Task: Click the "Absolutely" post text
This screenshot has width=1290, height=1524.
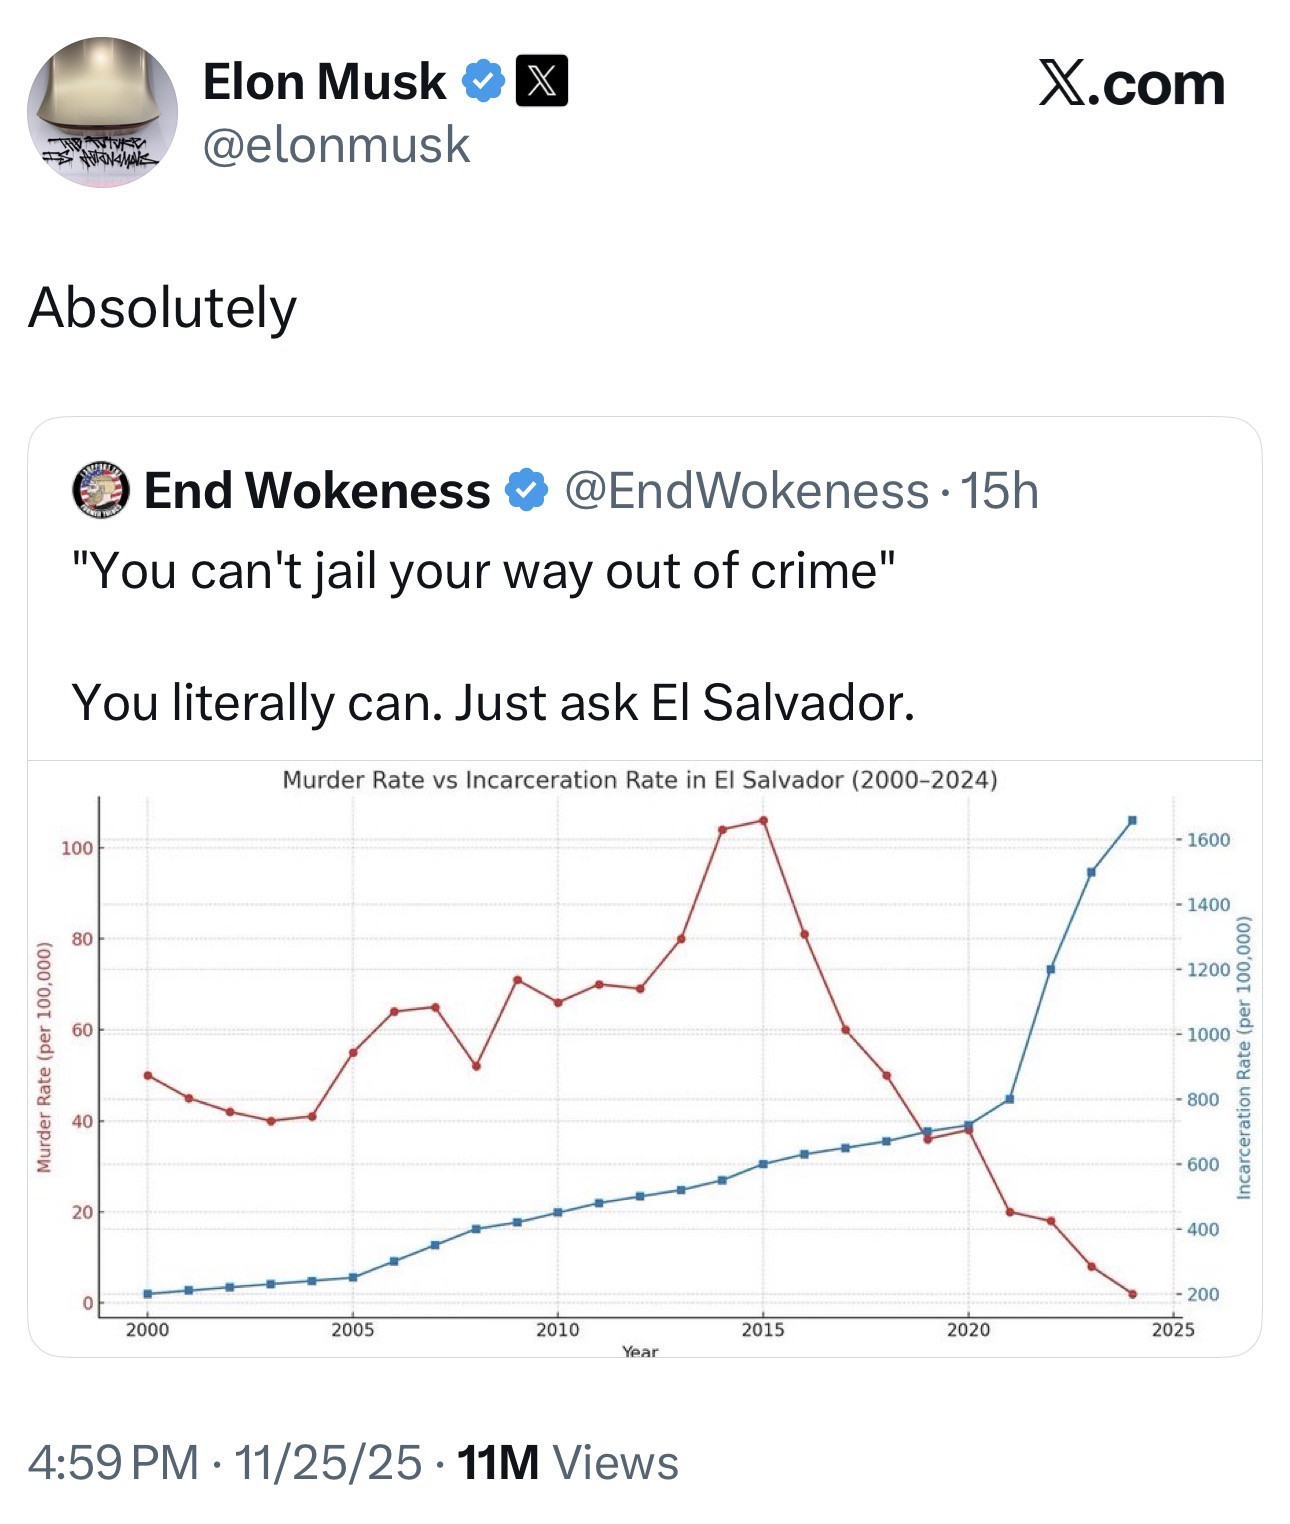Action: pyautogui.click(x=163, y=307)
